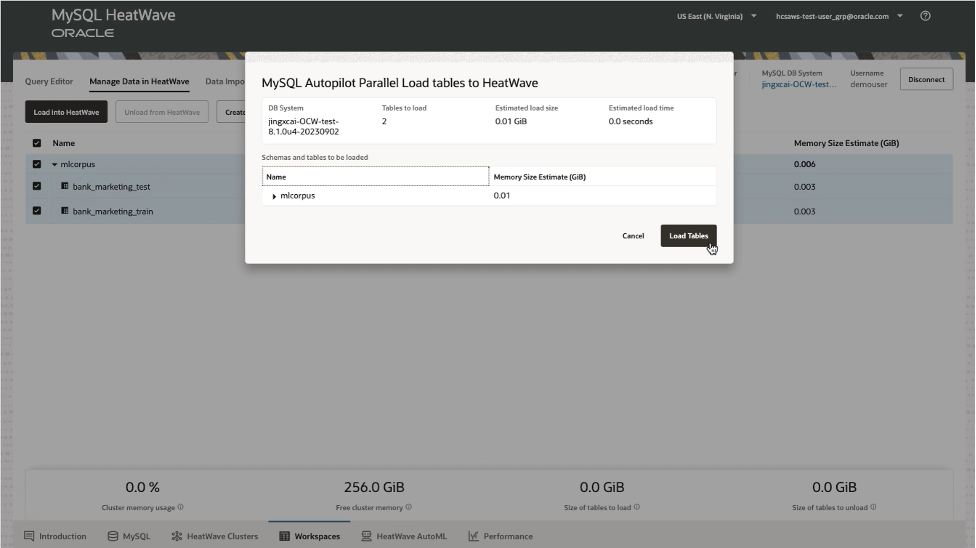This screenshot has width=976, height=548.
Task: Click the bank_marketing_test row name
Action: 111,187
